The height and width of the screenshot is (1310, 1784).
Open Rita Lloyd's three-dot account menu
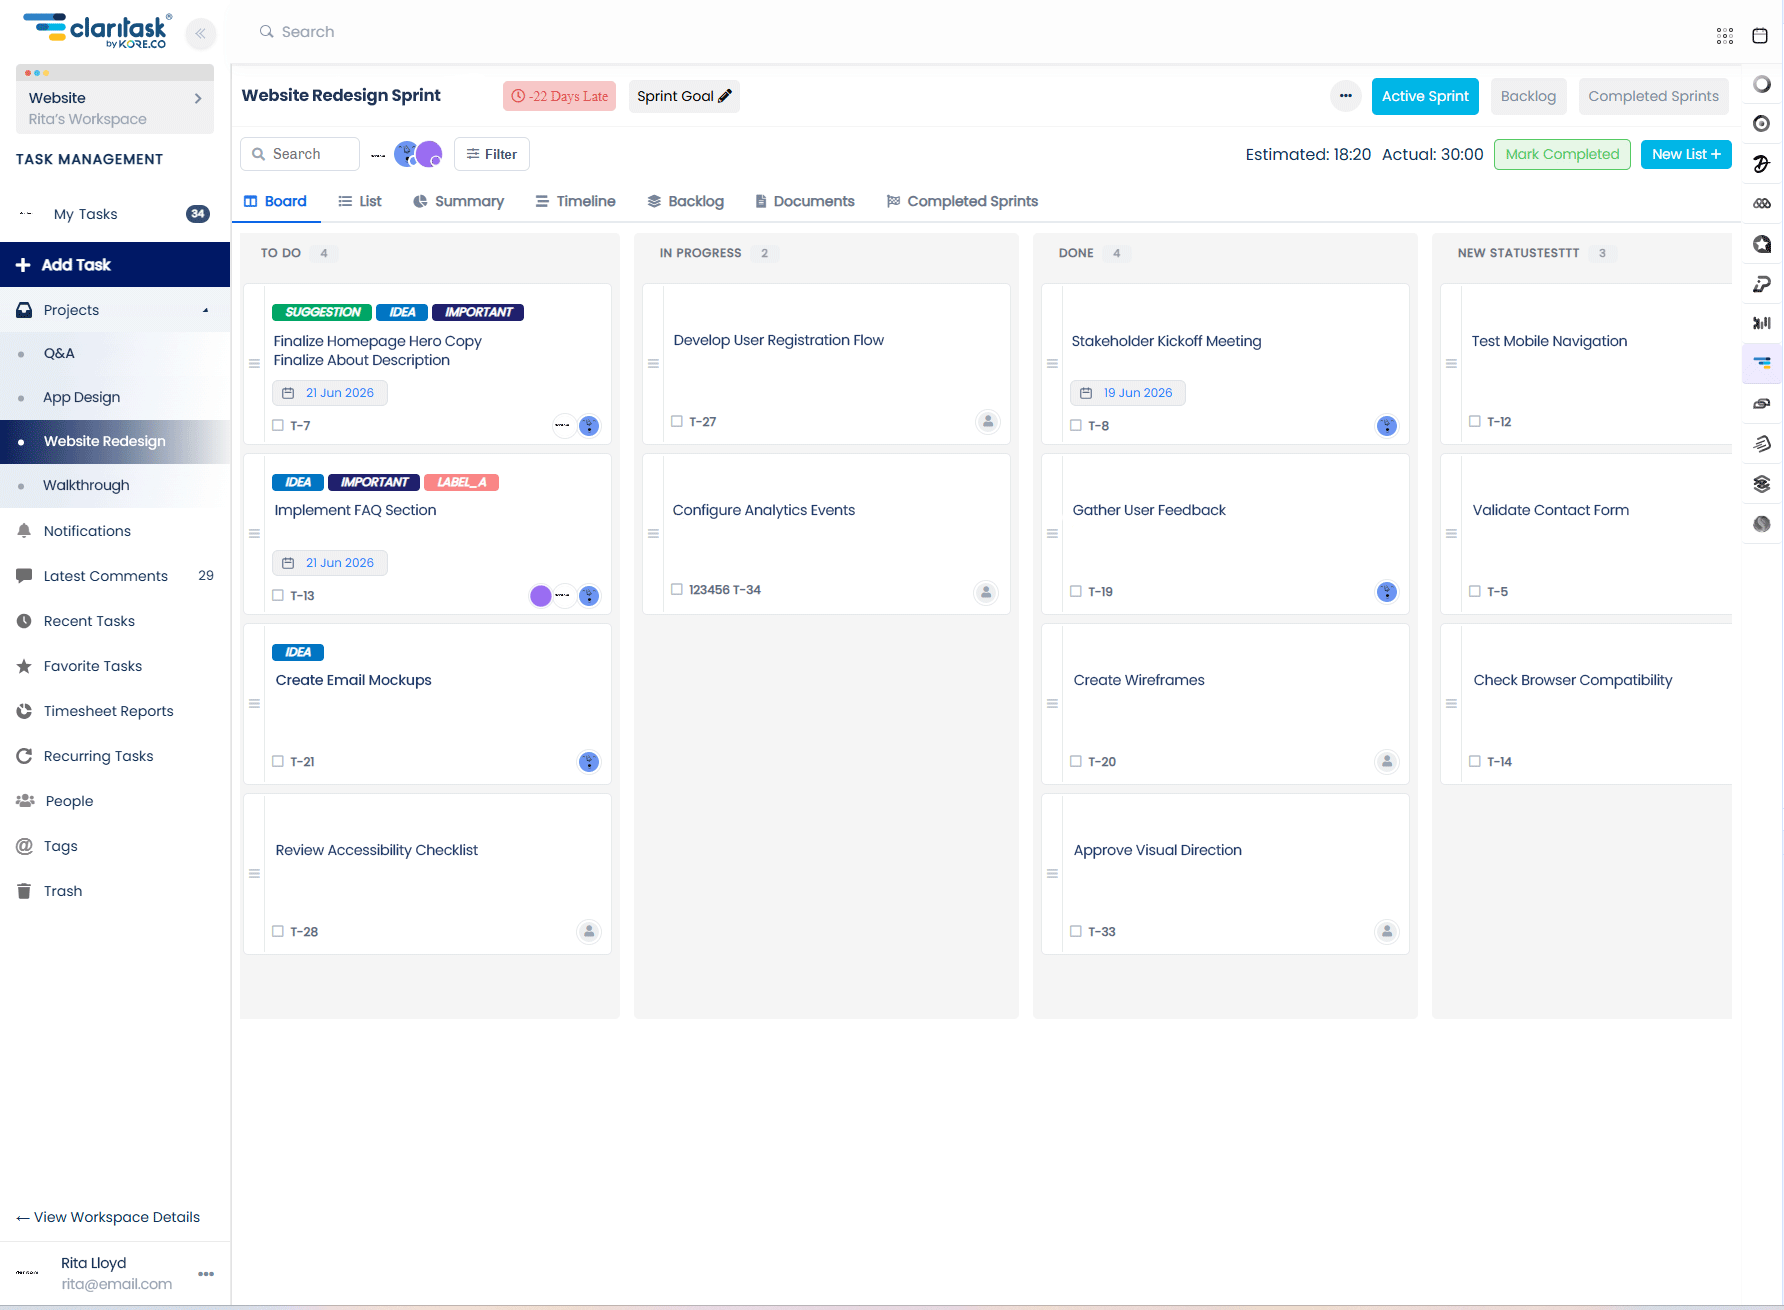206,1274
